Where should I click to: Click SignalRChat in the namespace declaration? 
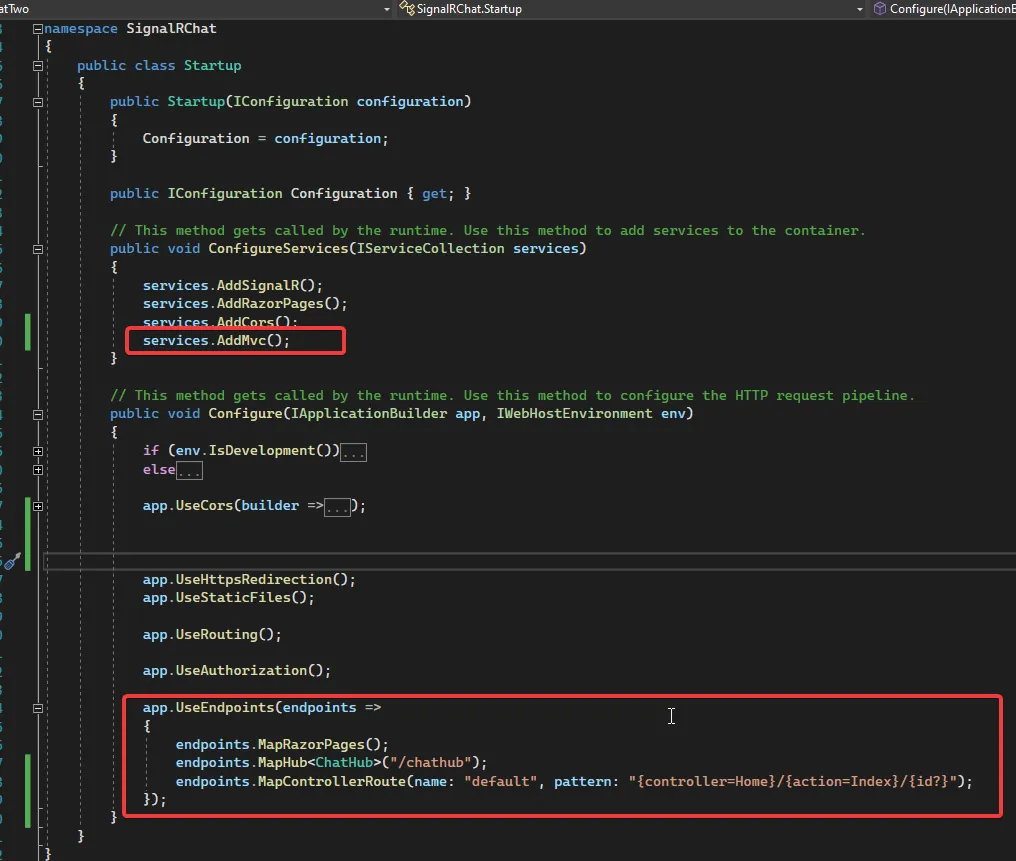tap(171, 29)
